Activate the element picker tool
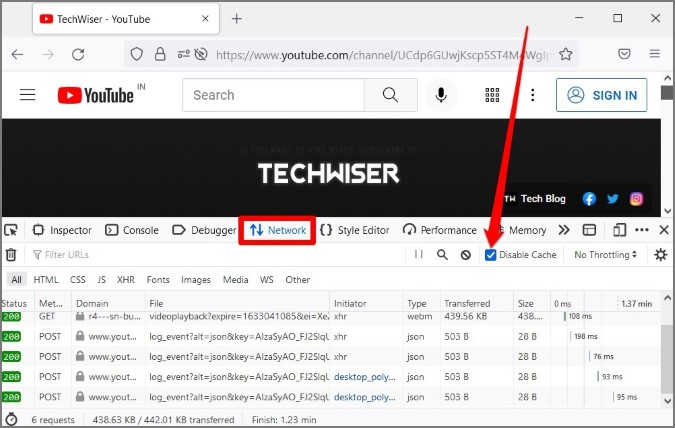675x428 pixels. point(11,230)
